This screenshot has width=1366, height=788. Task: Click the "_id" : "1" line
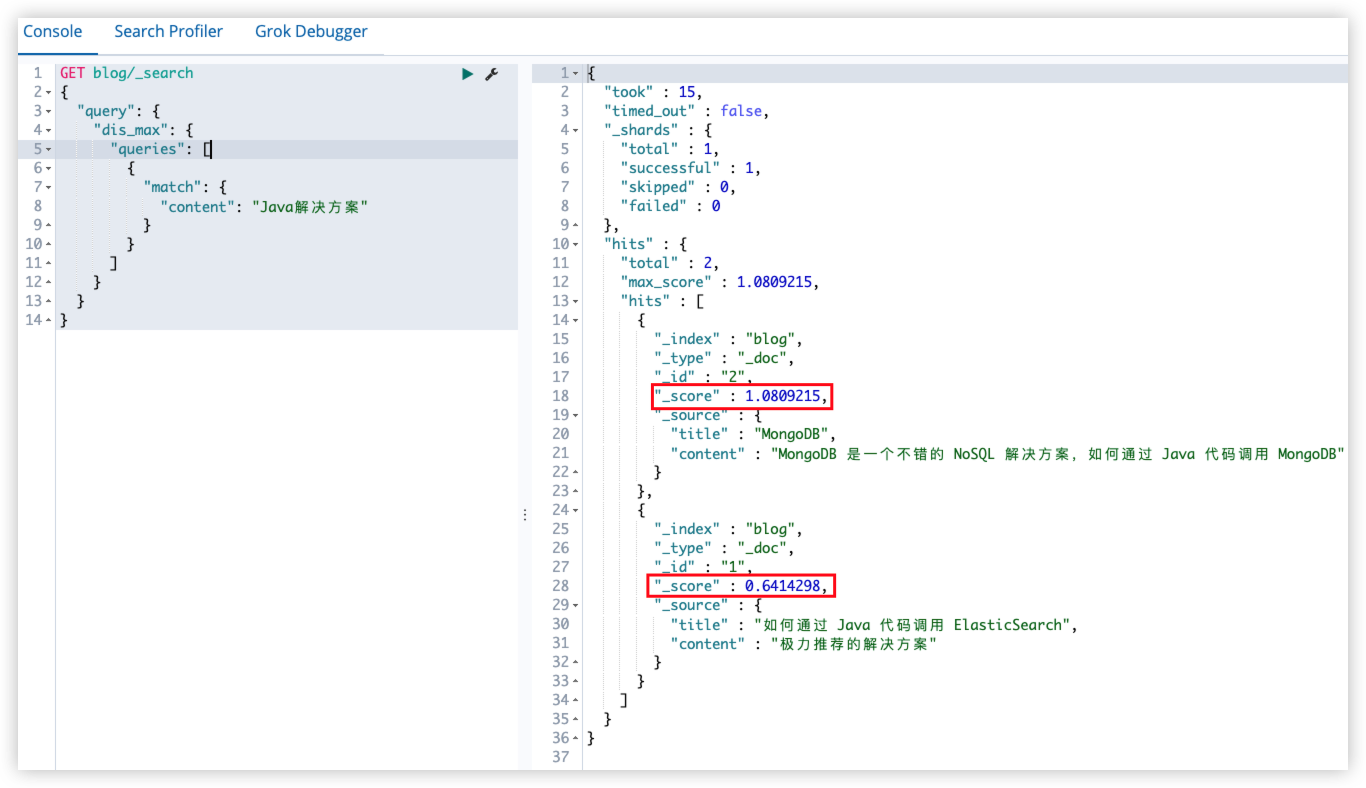point(704,567)
